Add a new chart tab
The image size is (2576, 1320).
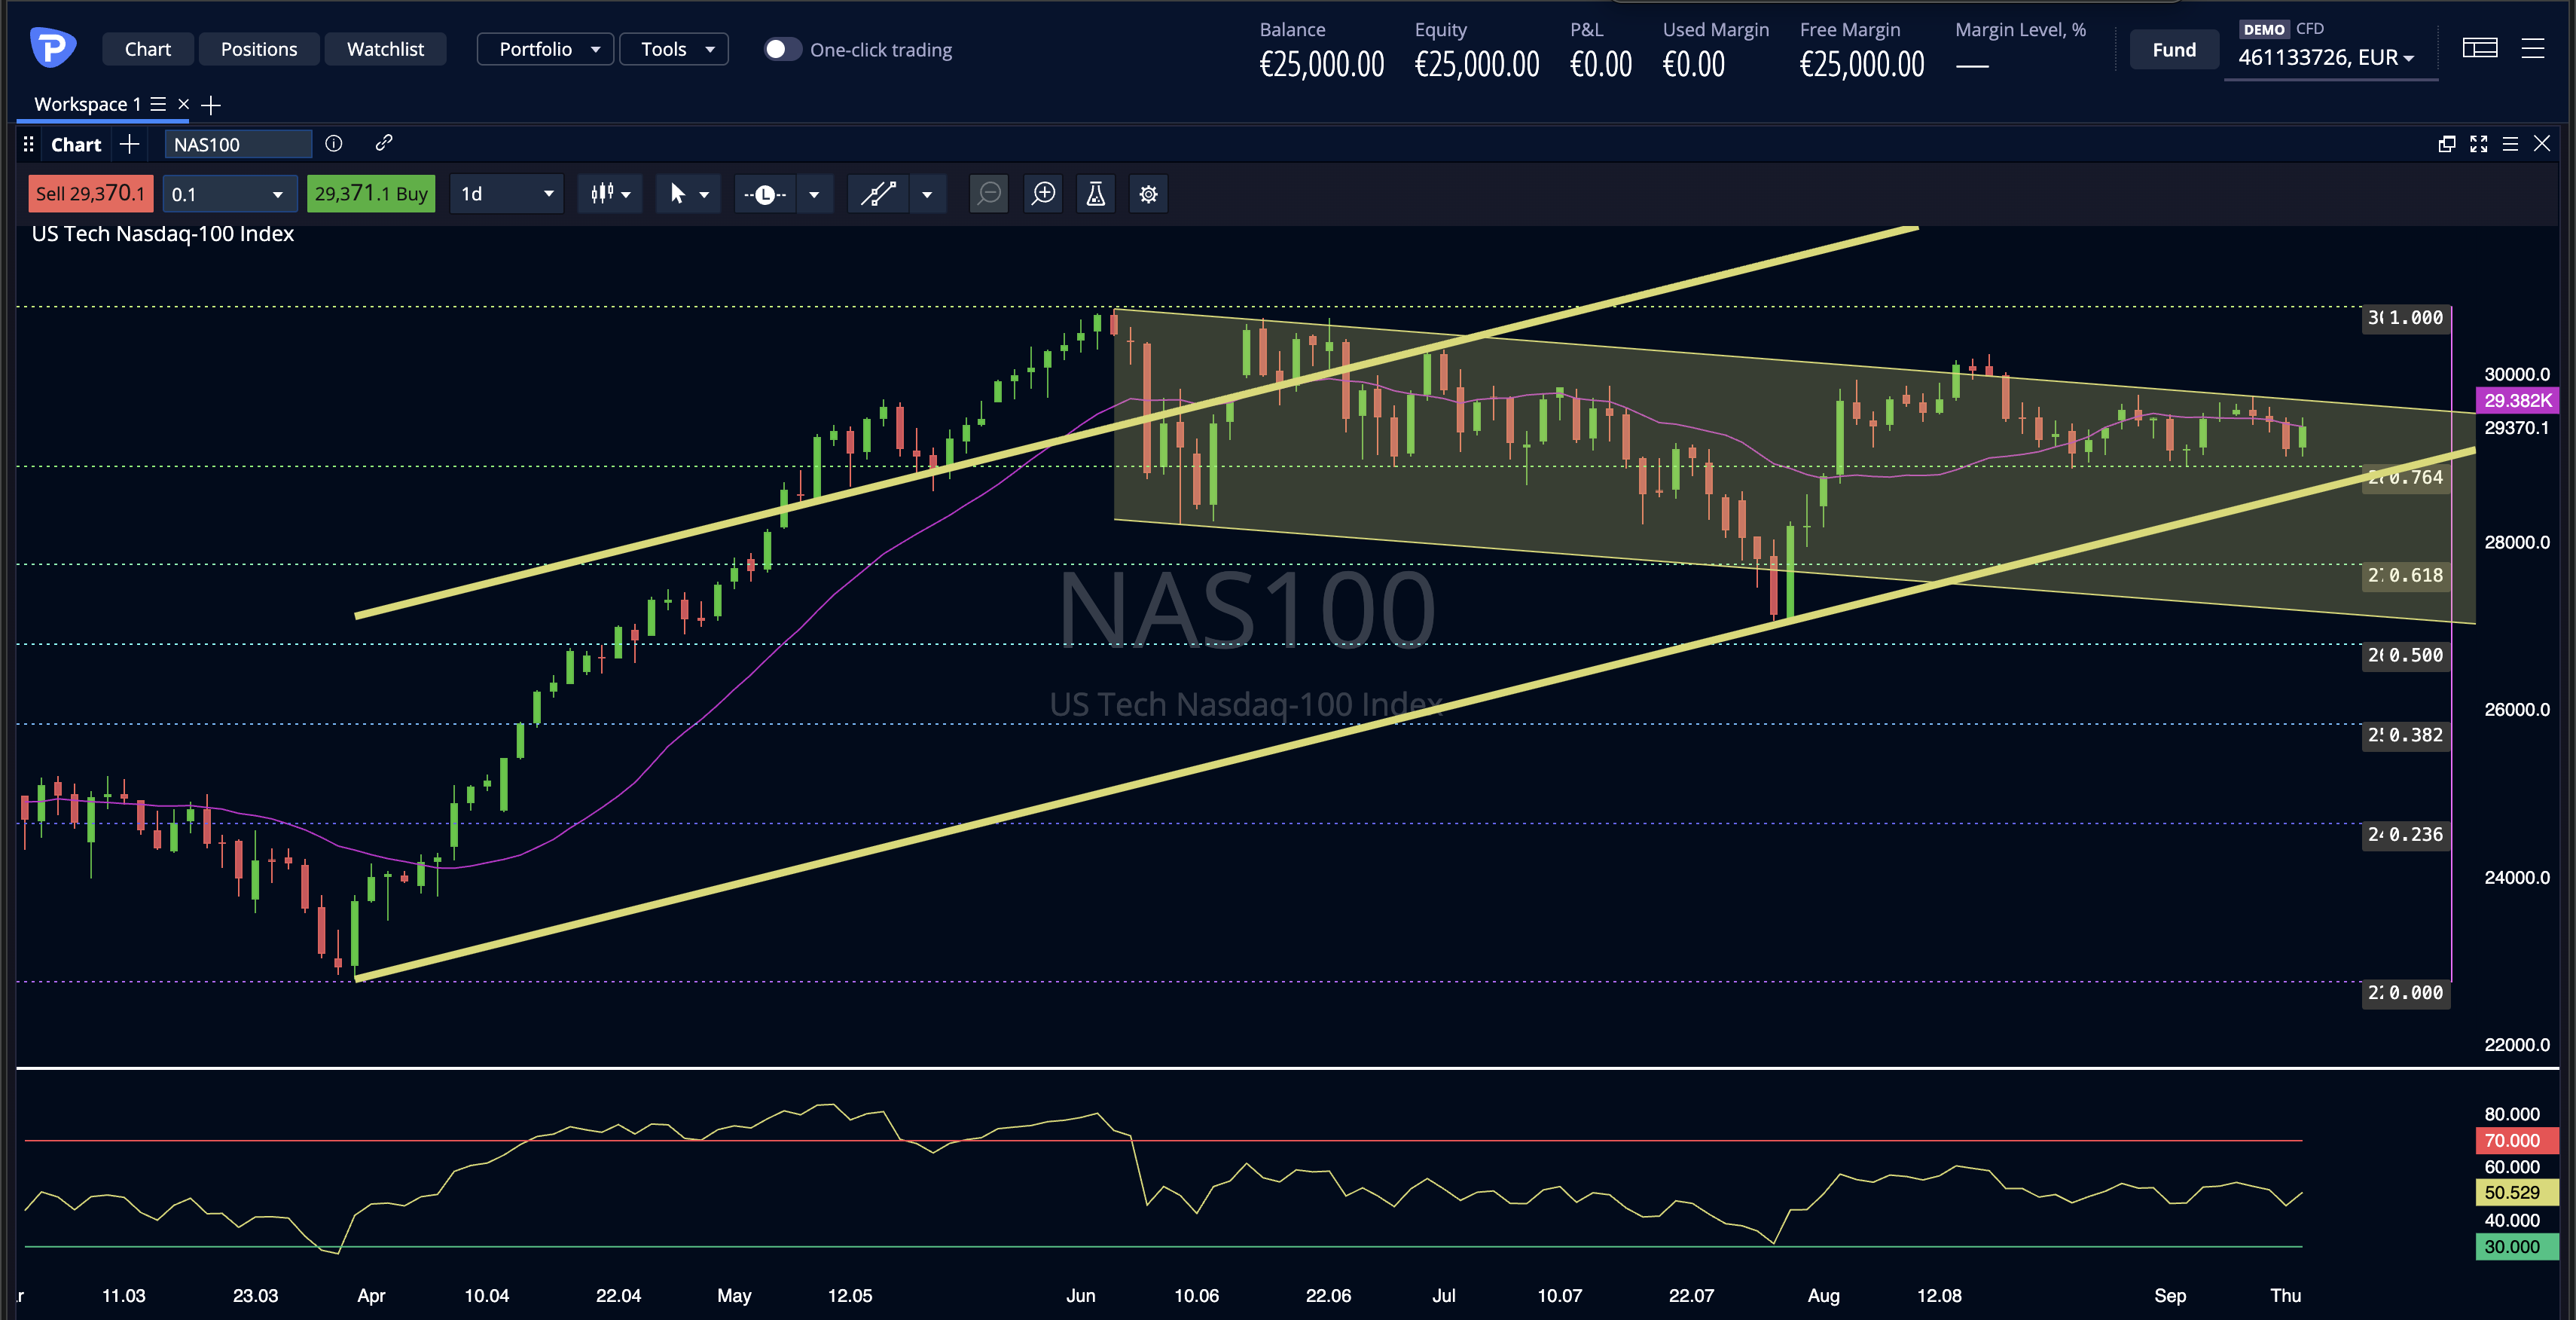(x=129, y=144)
